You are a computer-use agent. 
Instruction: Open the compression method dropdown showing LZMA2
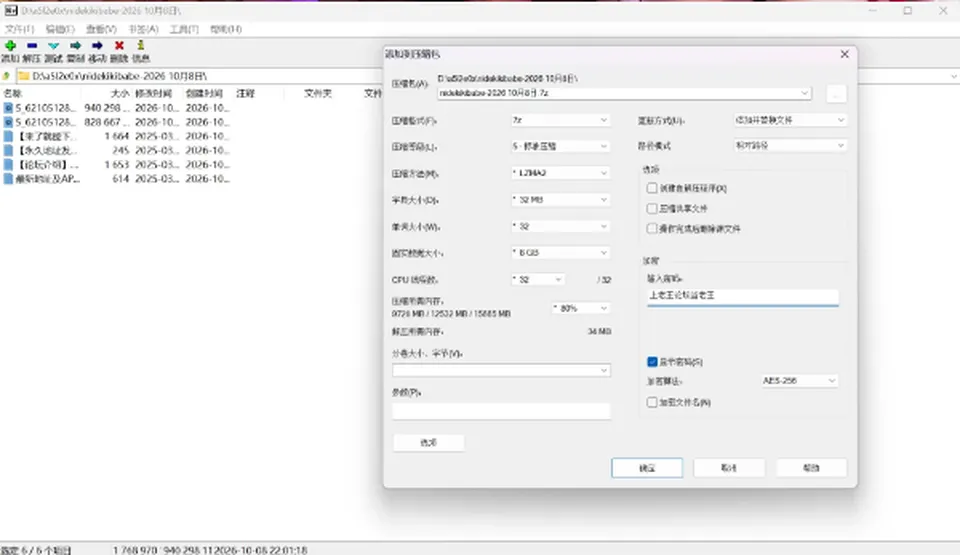[560, 173]
